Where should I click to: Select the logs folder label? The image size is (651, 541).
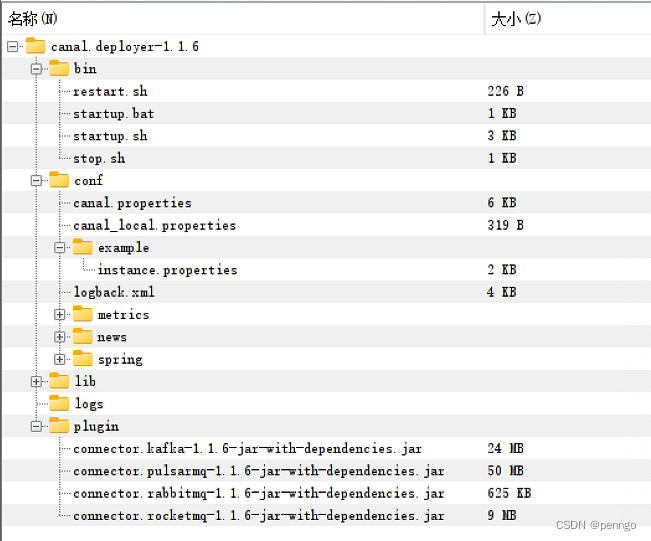pyautogui.click(x=89, y=404)
